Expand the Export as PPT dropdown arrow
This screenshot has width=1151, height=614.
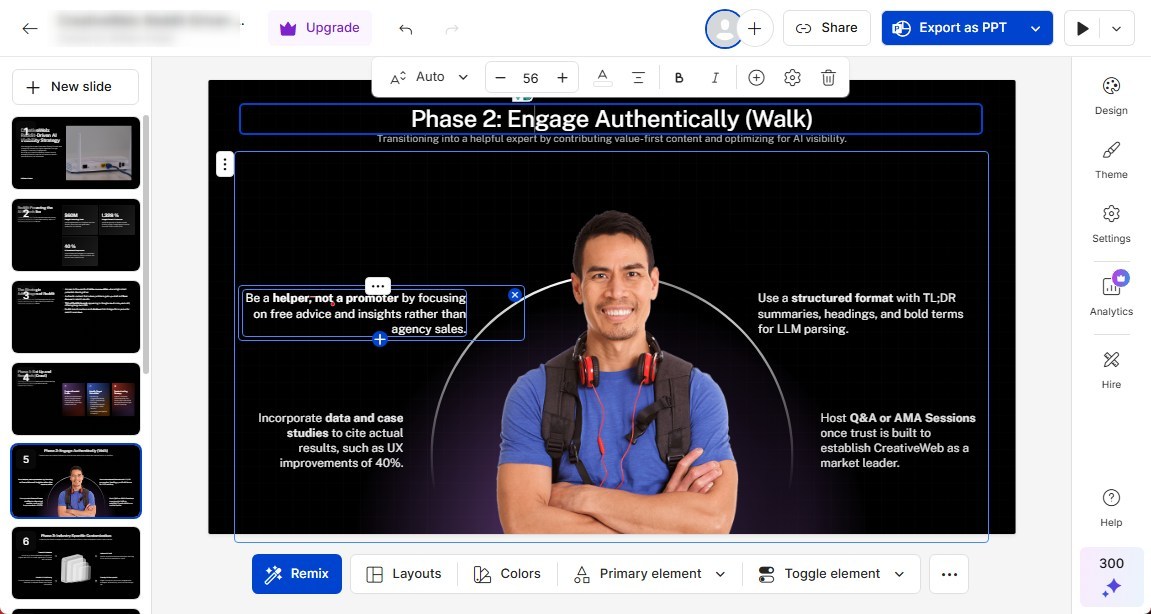[1035, 27]
